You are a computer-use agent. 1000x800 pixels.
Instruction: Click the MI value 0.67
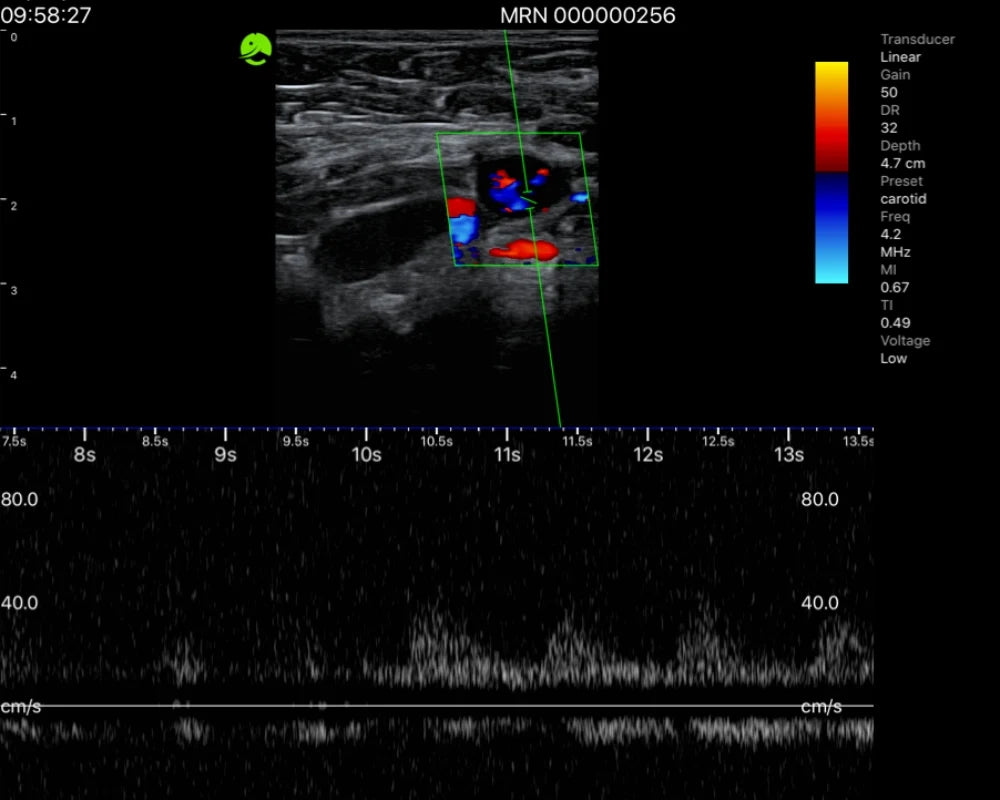point(894,288)
